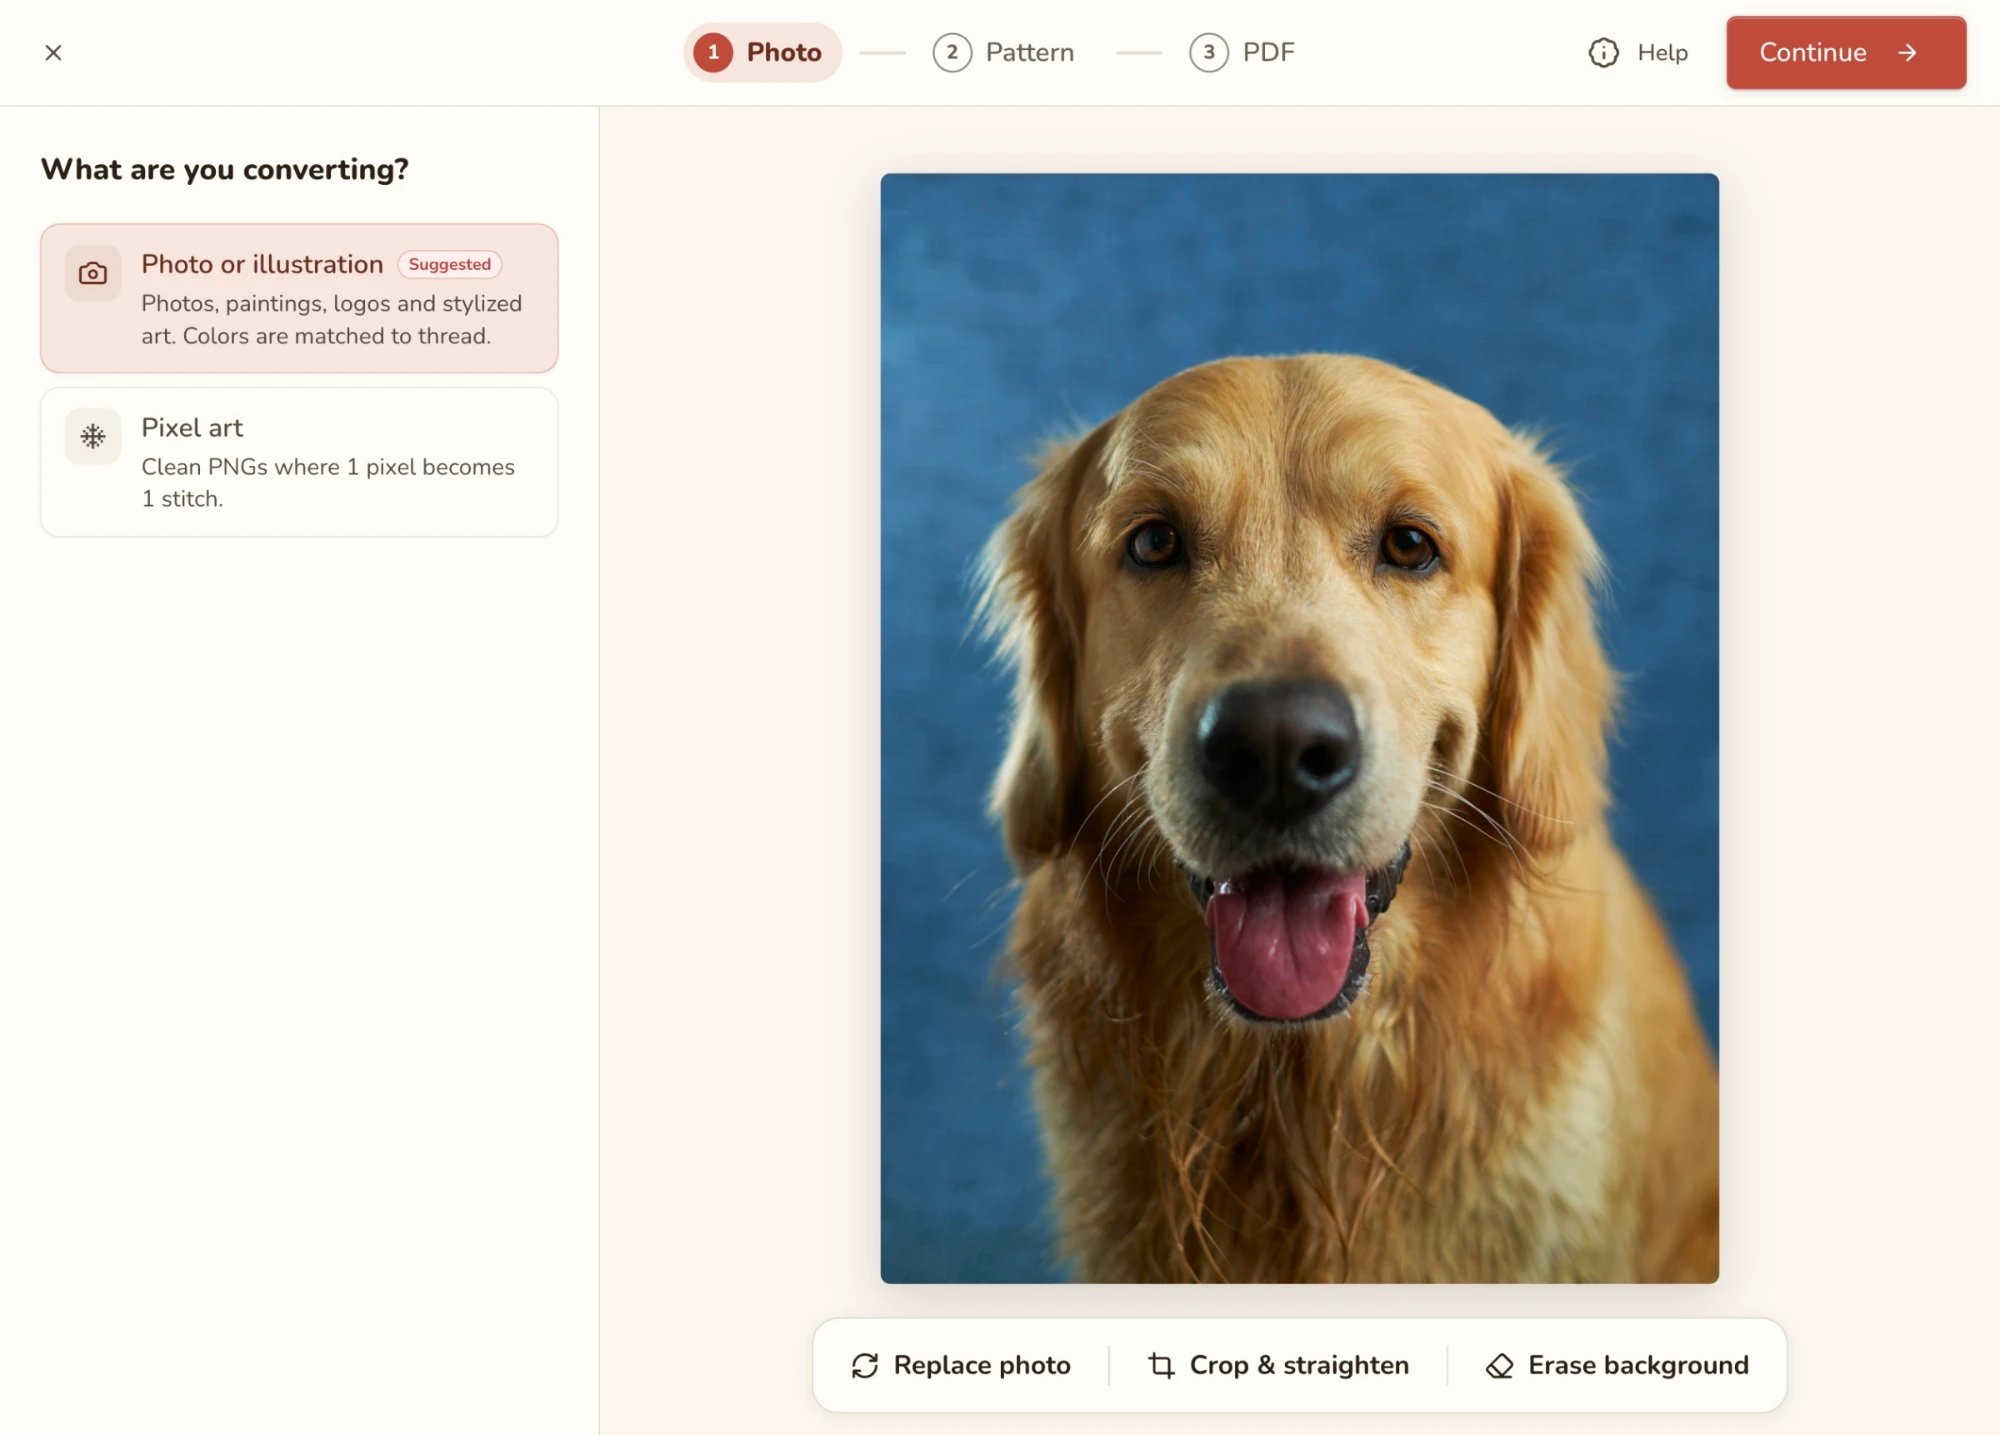The image size is (2000, 1435).
Task: Click the Suggested badge label
Action: pos(450,264)
